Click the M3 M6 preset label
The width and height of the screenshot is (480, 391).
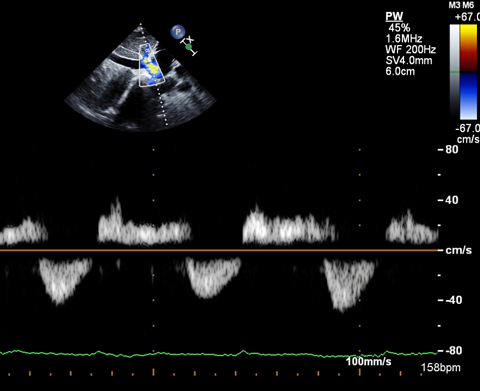pyautogui.click(x=461, y=5)
